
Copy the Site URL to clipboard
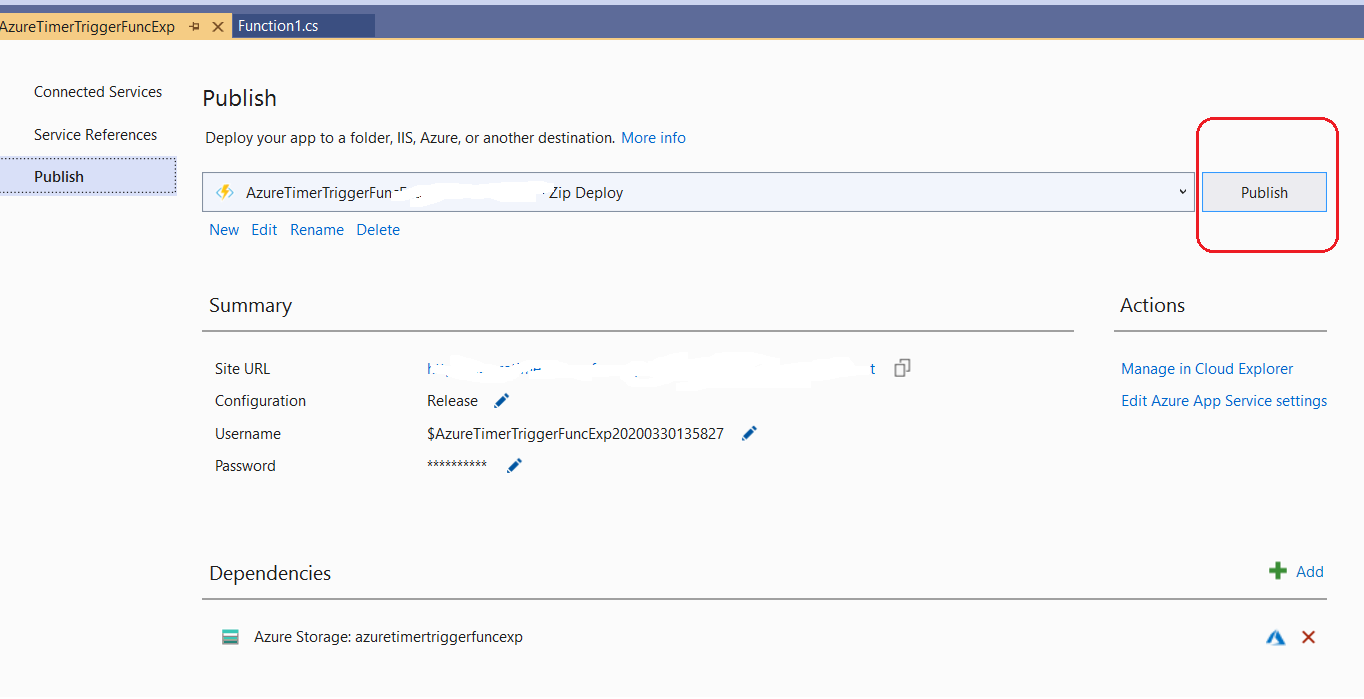click(x=902, y=368)
